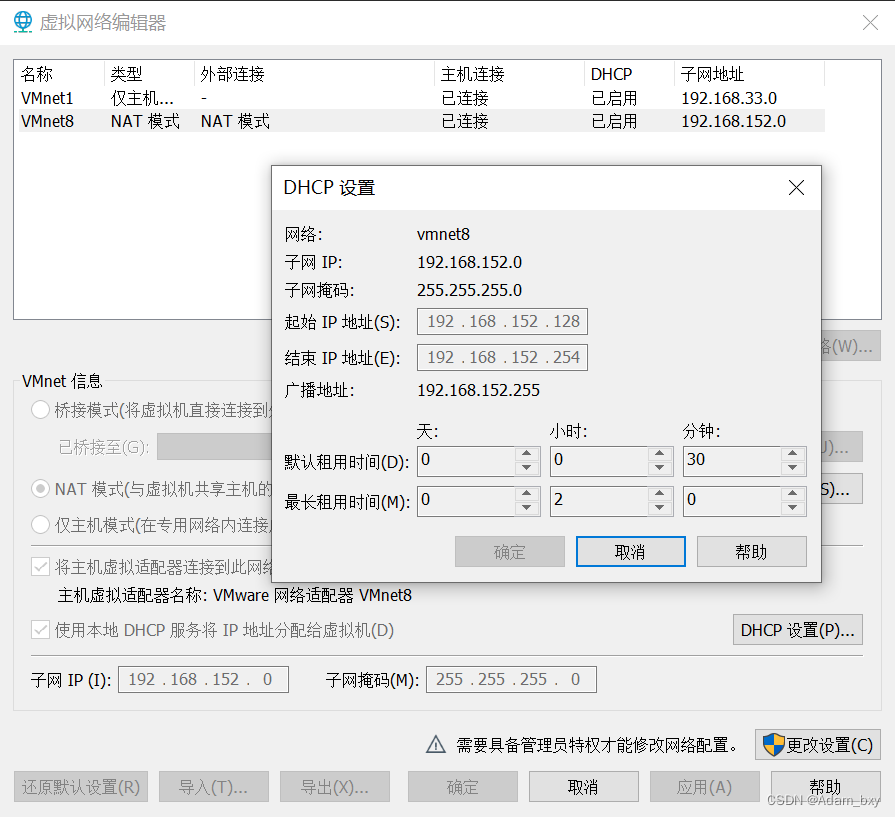Select the NAT 模式 radio button
This screenshot has height=817, width=895.
click(41, 489)
